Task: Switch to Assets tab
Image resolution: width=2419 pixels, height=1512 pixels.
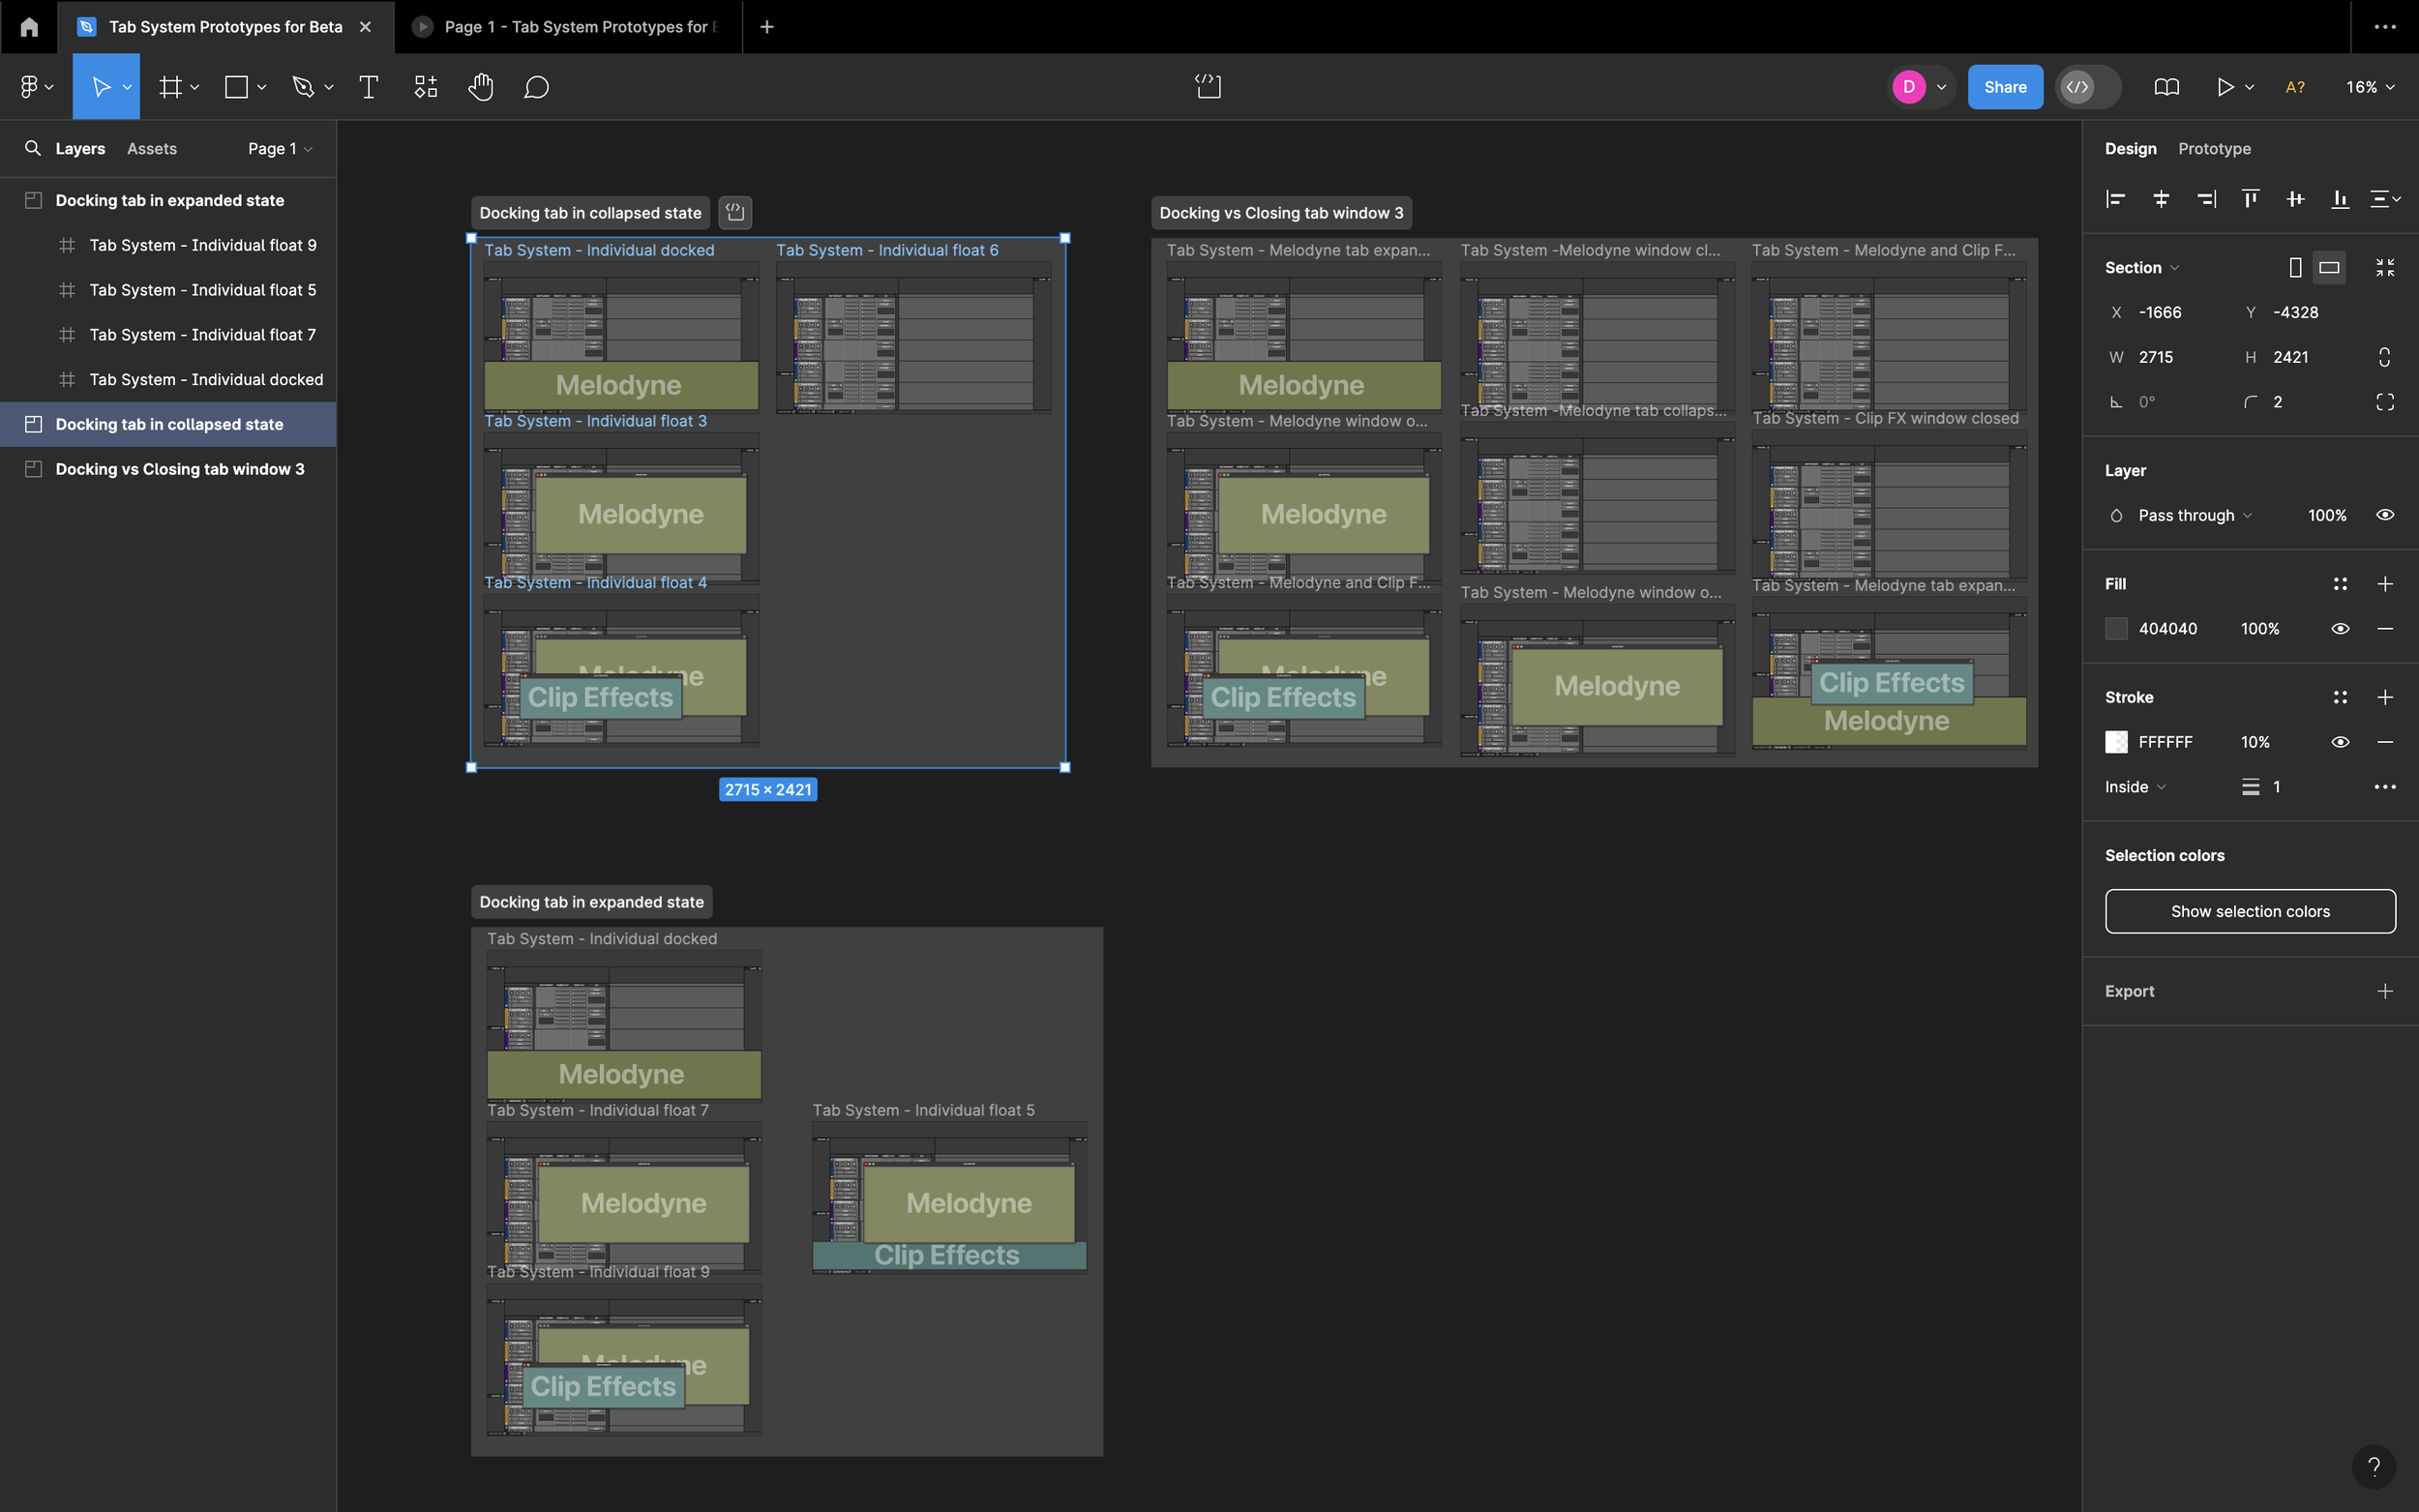Action: (x=152, y=148)
